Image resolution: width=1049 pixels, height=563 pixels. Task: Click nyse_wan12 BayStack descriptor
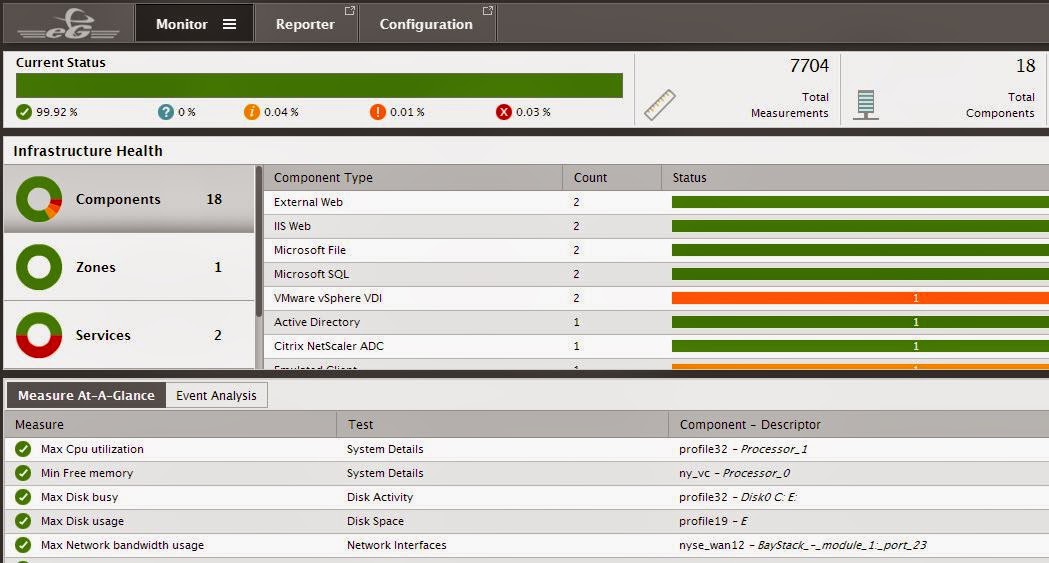pyautogui.click(x=803, y=546)
